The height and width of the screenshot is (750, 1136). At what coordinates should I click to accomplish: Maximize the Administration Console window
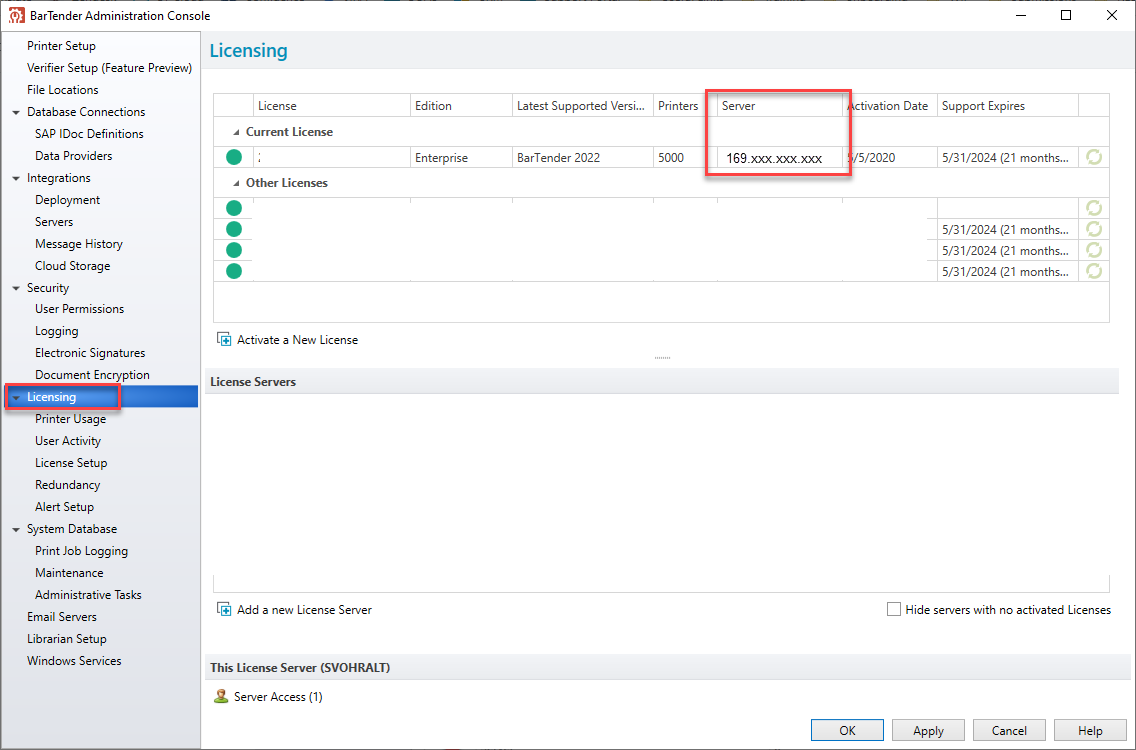pyautogui.click(x=1066, y=15)
